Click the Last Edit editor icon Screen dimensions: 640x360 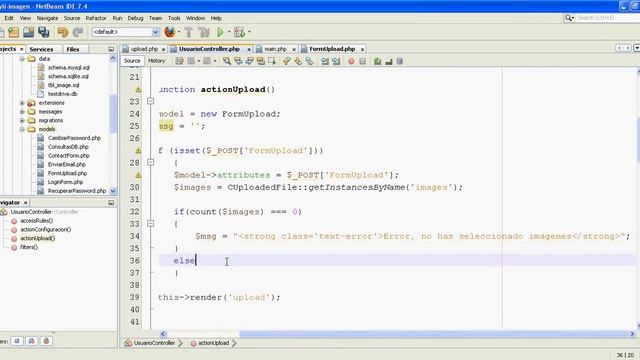[179, 61]
